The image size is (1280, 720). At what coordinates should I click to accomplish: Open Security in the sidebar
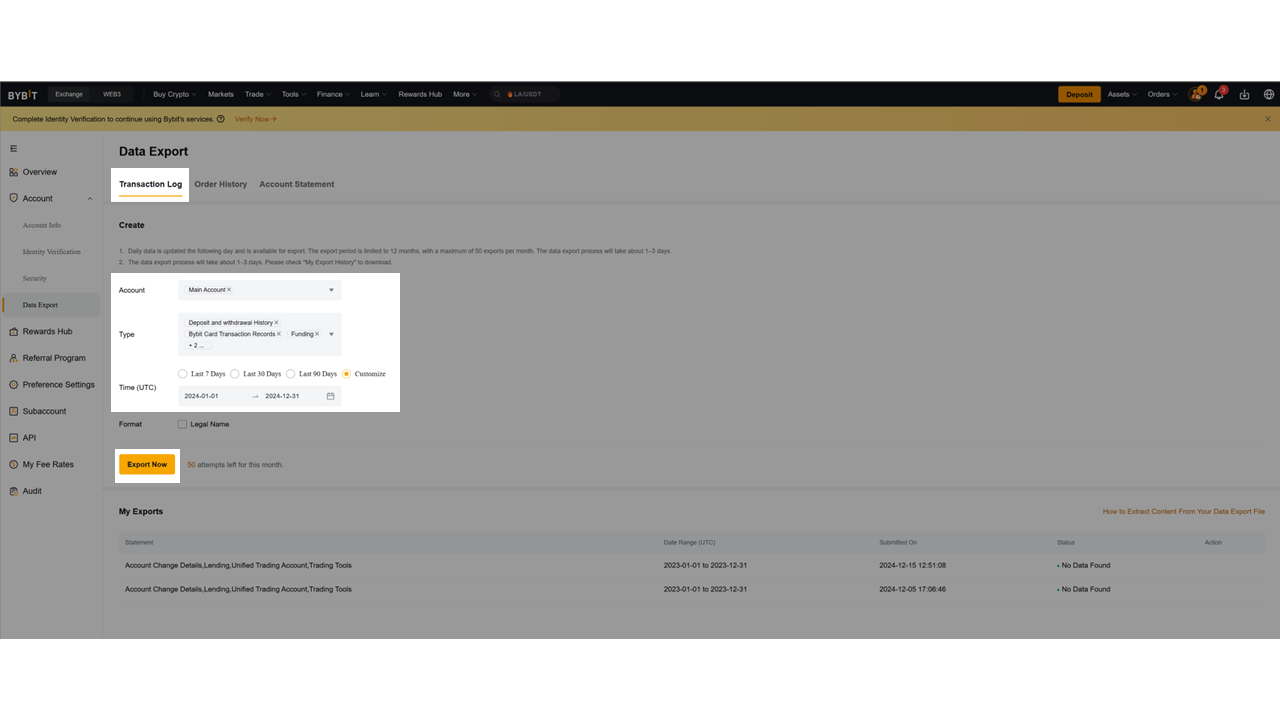coord(35,278)
